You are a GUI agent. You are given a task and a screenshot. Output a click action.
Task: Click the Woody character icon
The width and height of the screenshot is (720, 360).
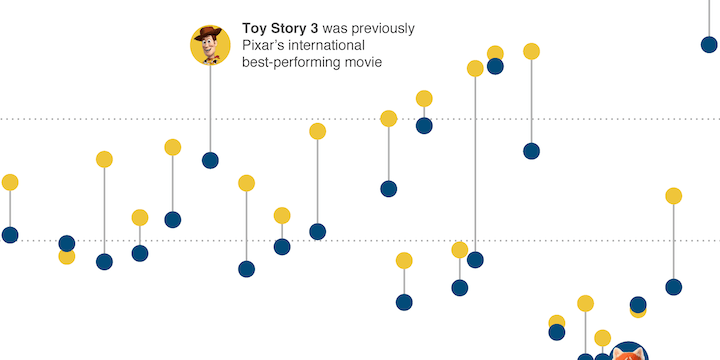click(210, 45)
